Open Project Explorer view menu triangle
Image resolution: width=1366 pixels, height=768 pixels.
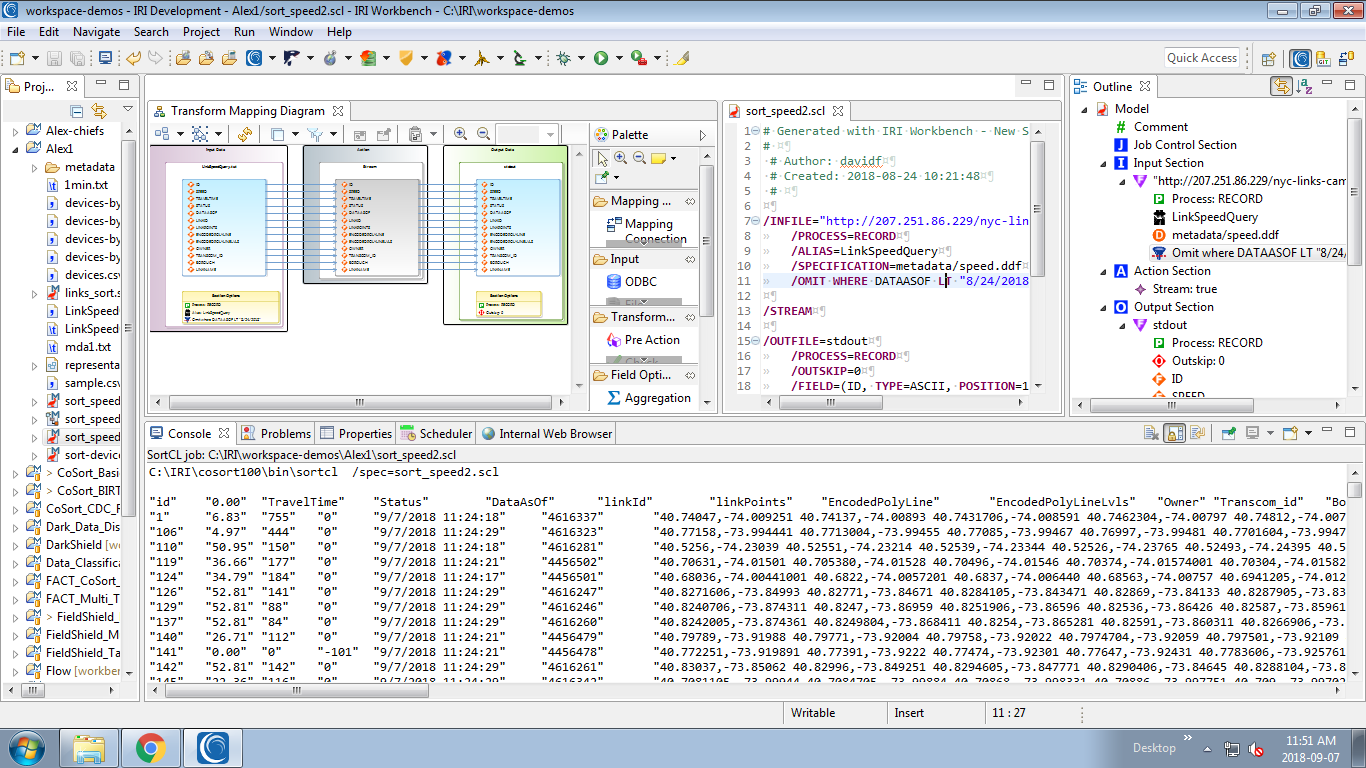[128, 109]
